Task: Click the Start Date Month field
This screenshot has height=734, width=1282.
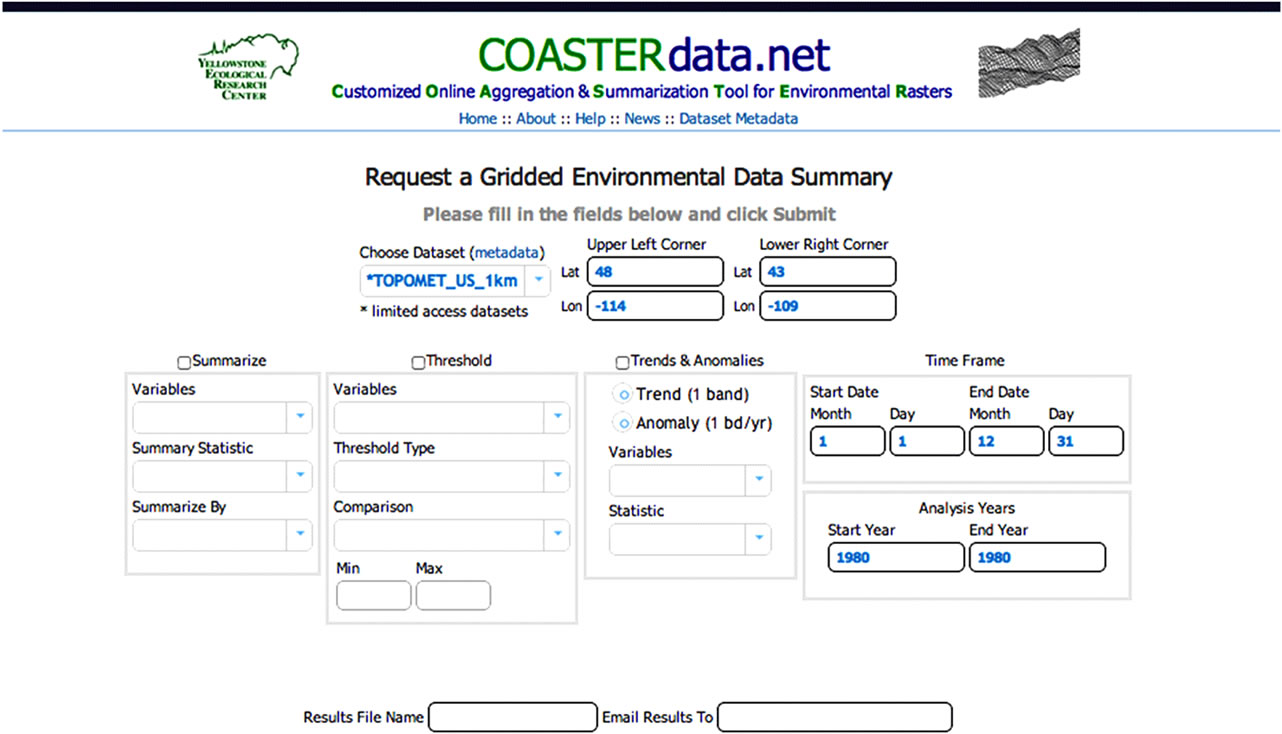Action: pos(847,441)
